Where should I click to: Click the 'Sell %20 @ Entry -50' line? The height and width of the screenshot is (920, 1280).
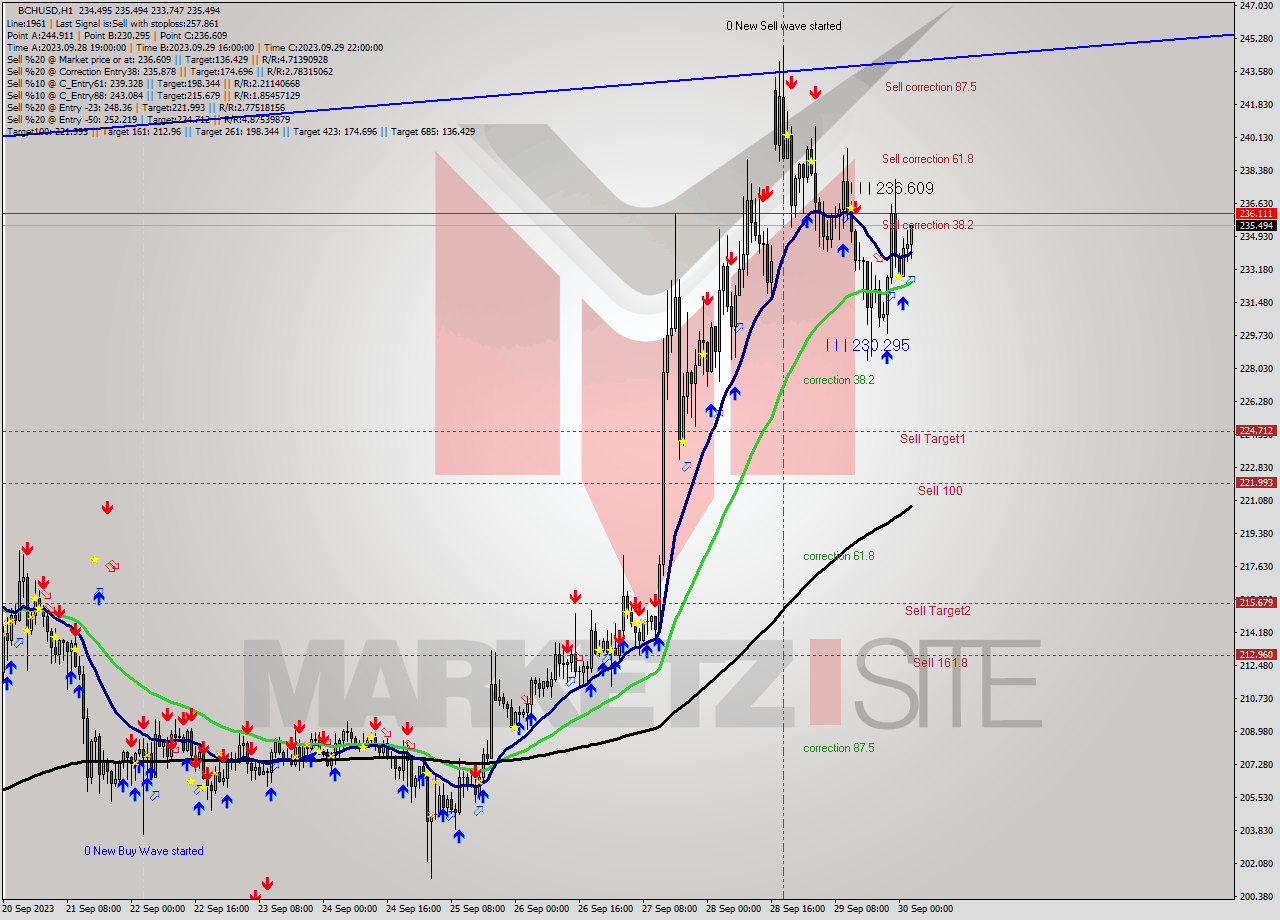(x=148, y=119)
